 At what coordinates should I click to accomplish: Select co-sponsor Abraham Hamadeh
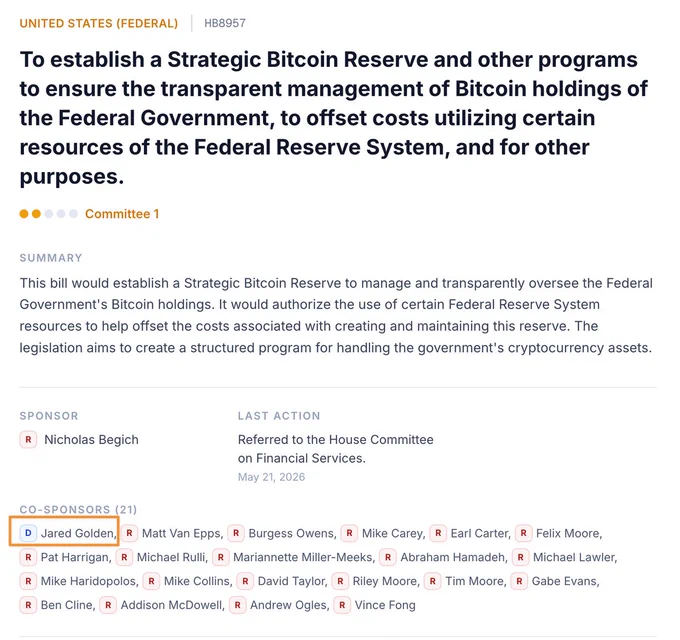tap(453, 557)
